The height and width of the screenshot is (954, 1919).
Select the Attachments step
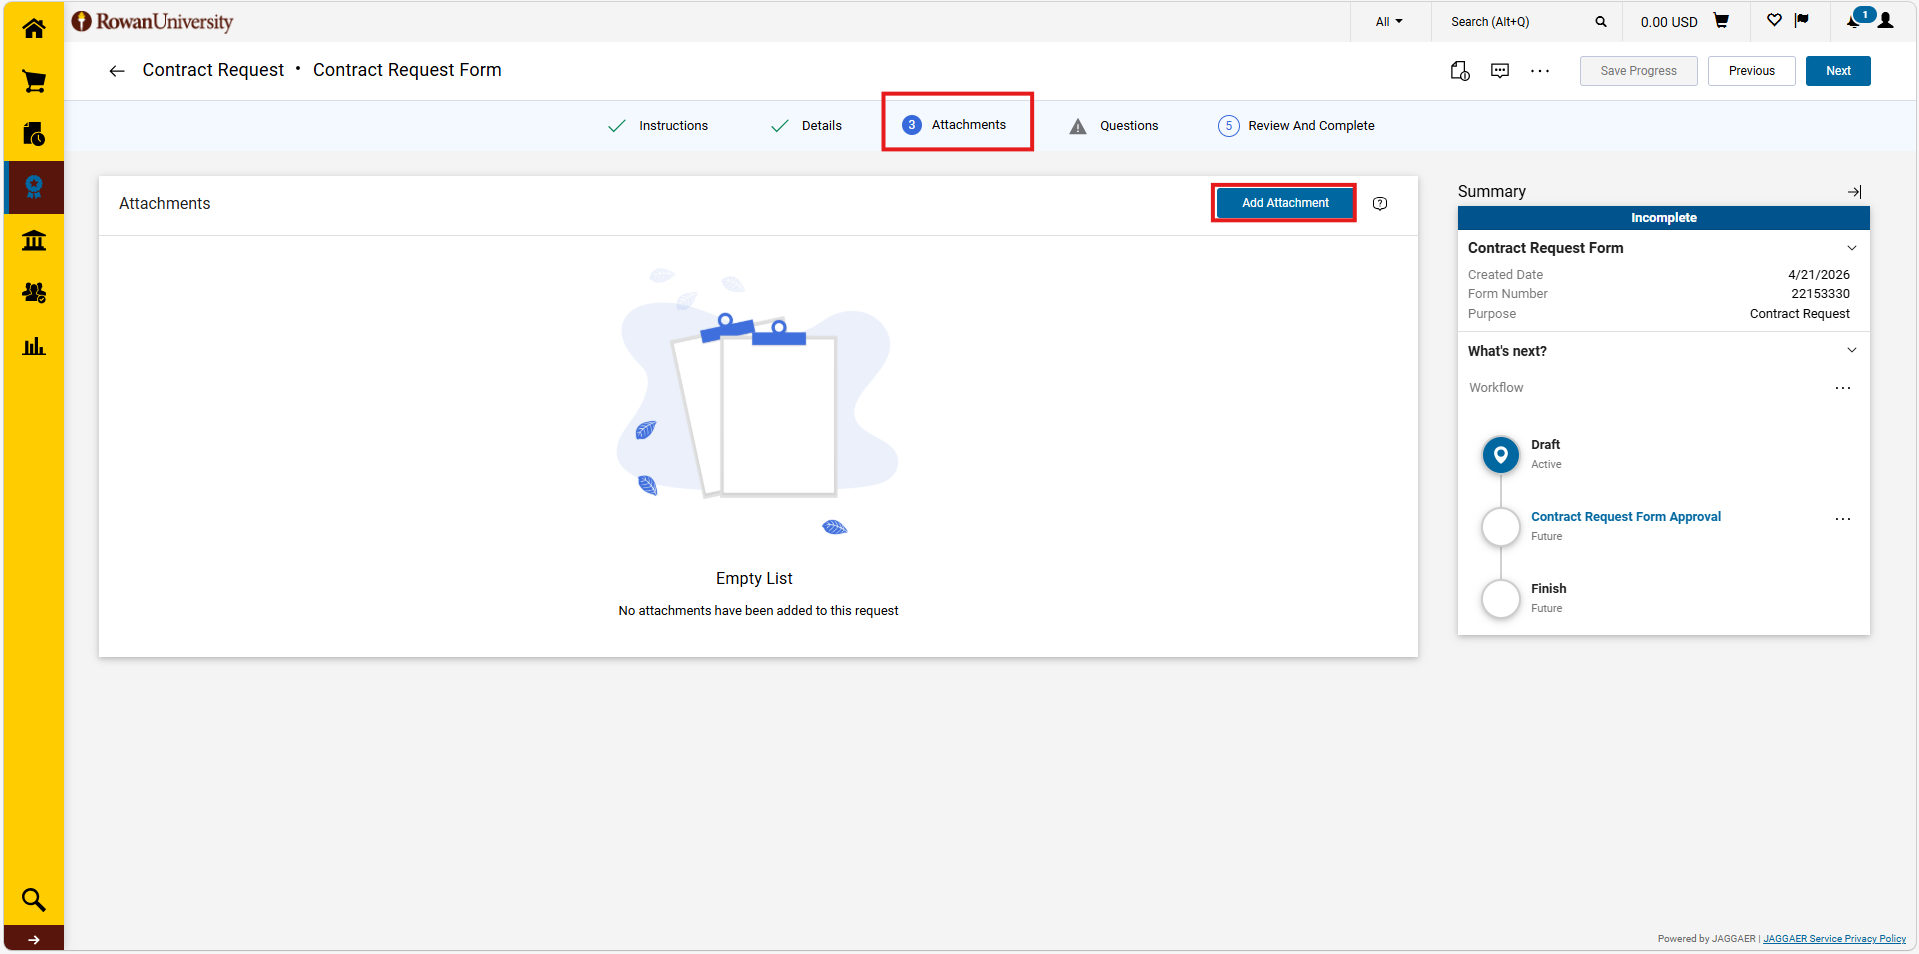[955, 125]
